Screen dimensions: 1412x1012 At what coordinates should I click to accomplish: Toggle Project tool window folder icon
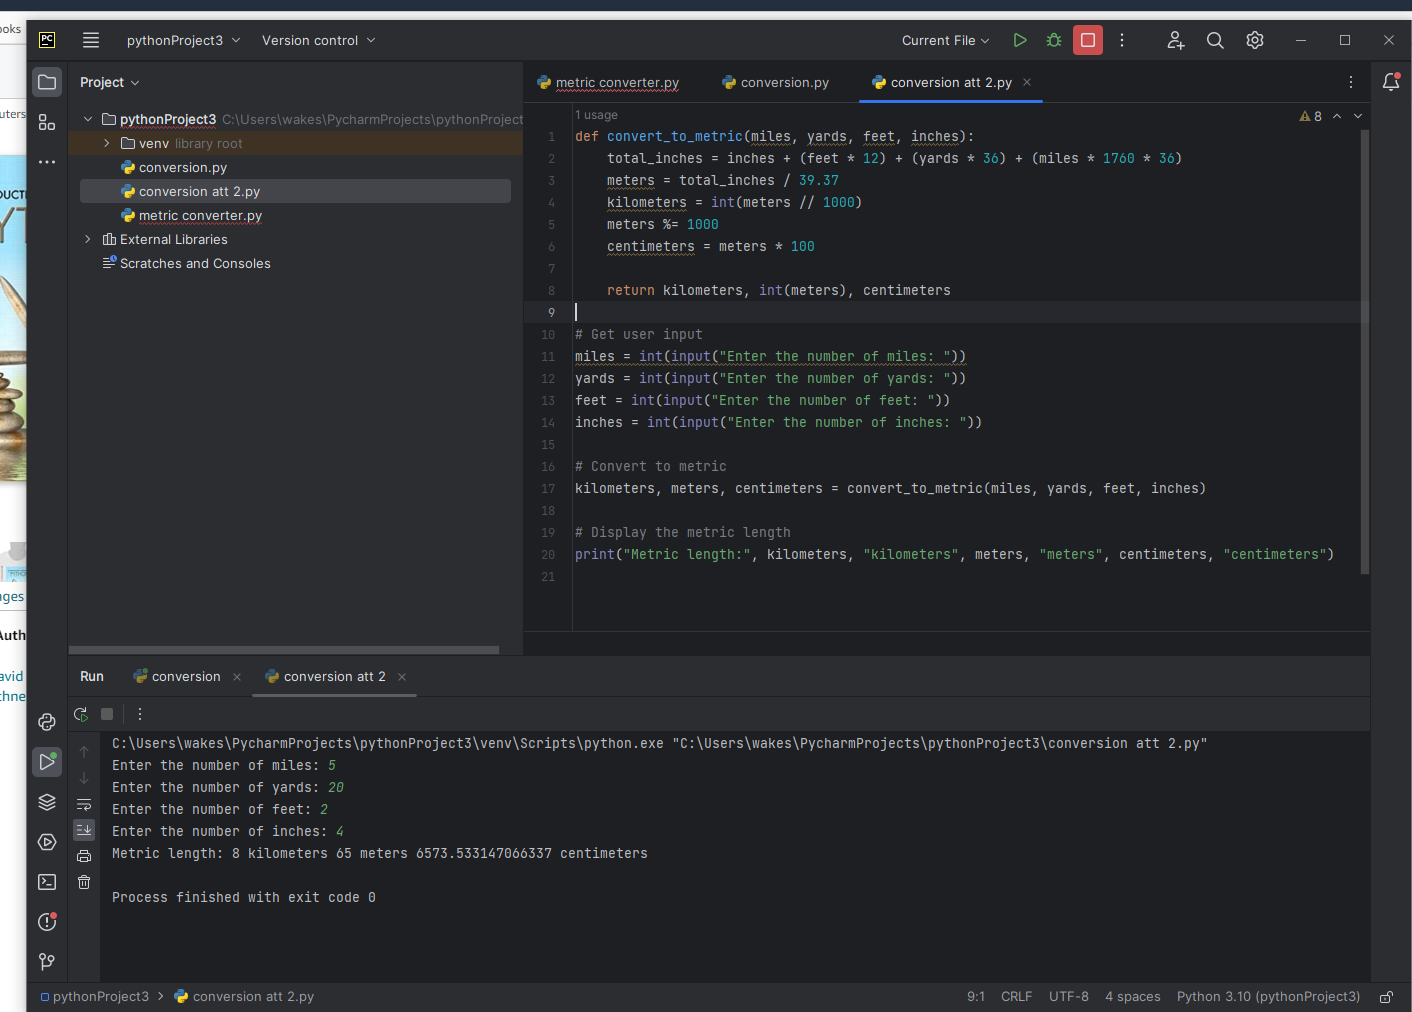(x=47, y=82)
